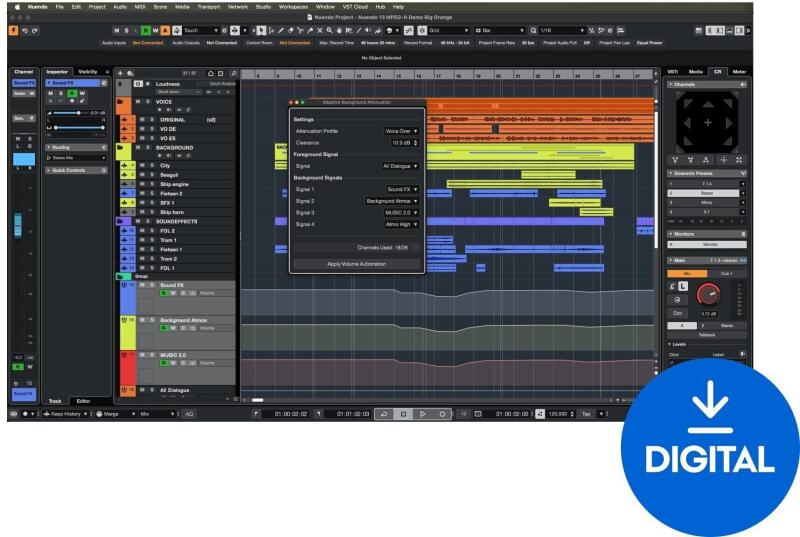The image size is (800, 537).
Task: Select the Glue tool
Action: (310, 31)
